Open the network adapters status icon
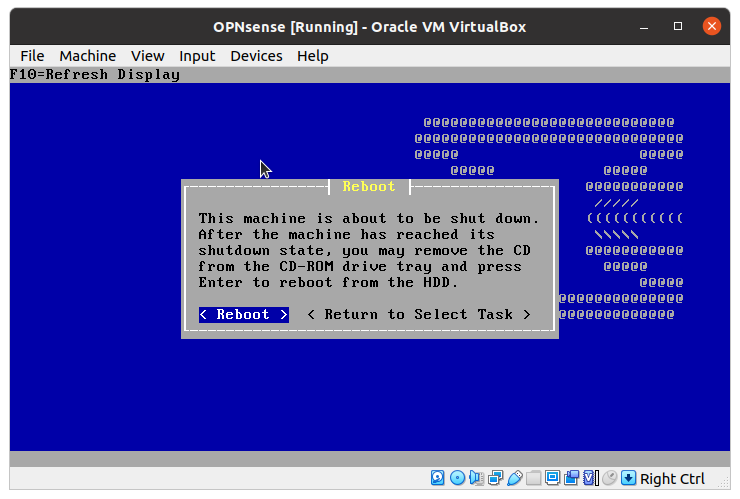740x499 pixels. coord(496,478)
